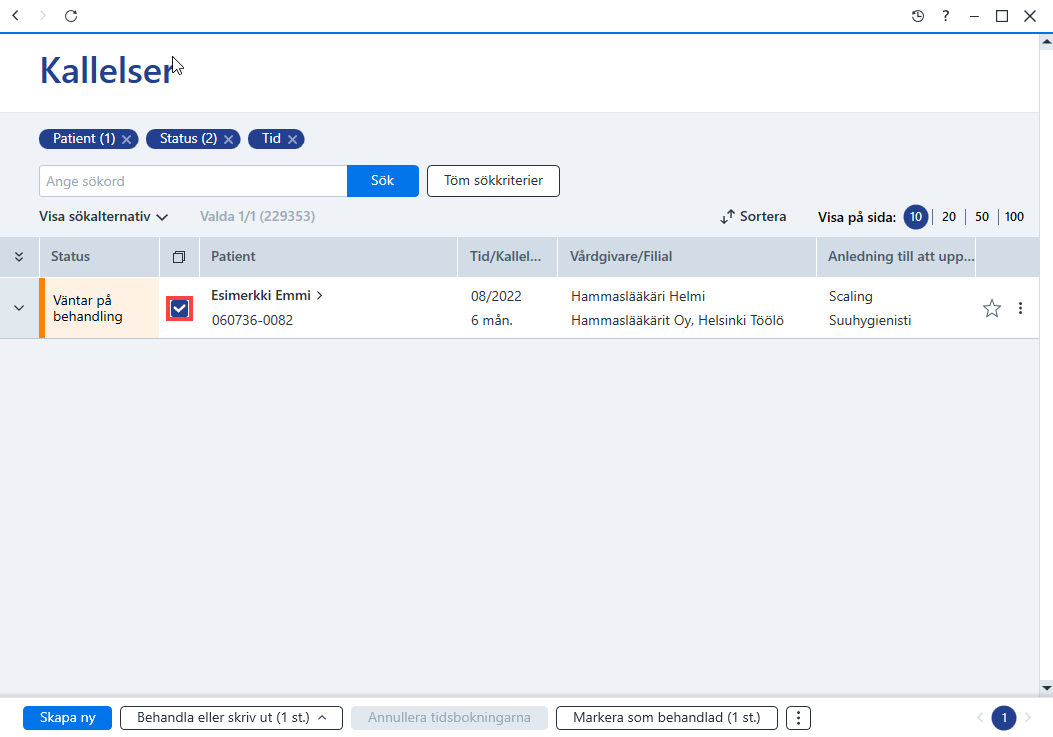The height and width of the screenshot is (737, 1053).
Task: Expand all rows with header double chevron
Action: point(19,257)
